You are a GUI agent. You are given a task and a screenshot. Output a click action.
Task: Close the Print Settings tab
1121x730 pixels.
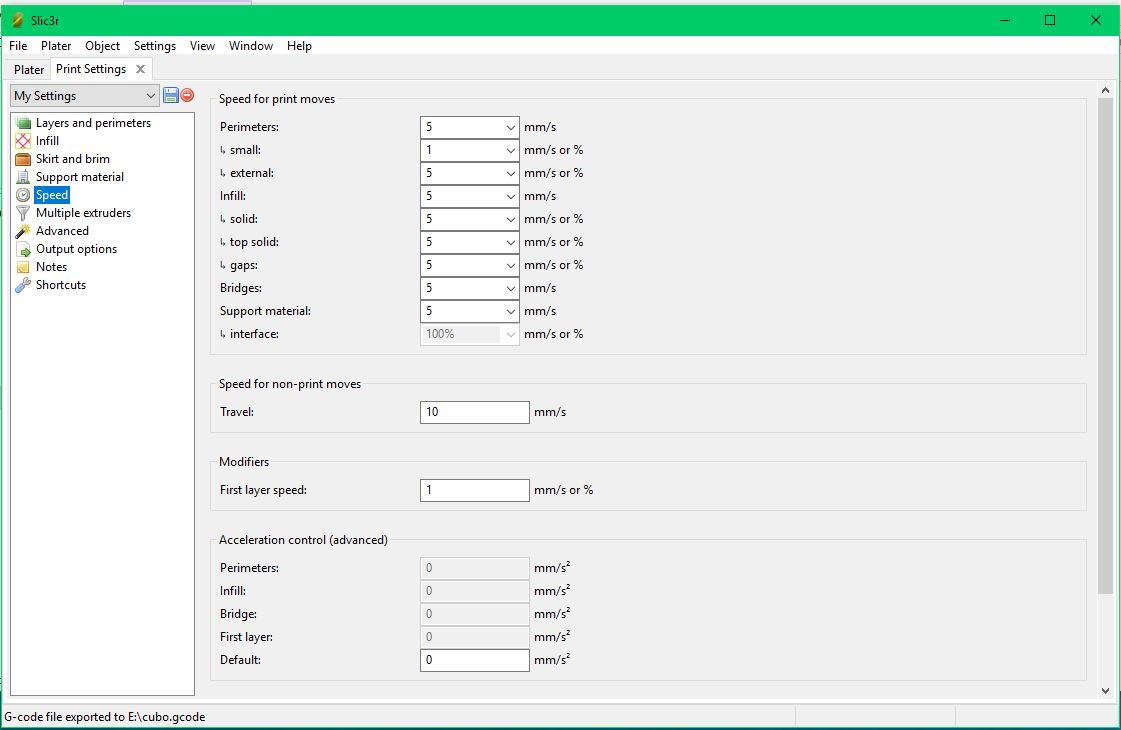tap(140, 69)
